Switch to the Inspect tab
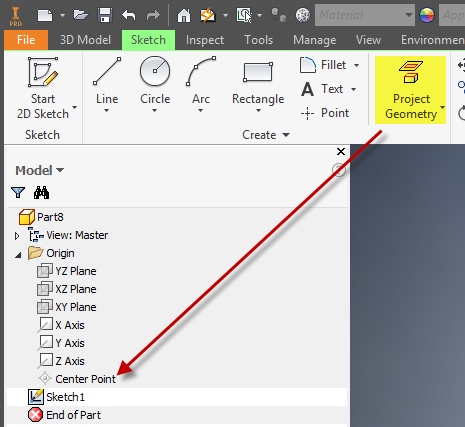465x427 pixels. point(205,40)
